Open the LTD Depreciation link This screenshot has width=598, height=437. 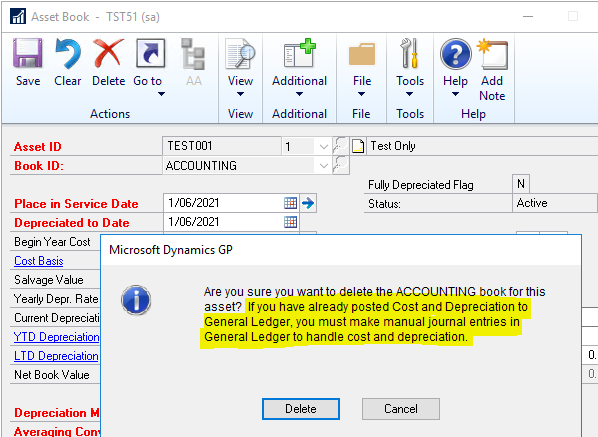pos(56,356)
